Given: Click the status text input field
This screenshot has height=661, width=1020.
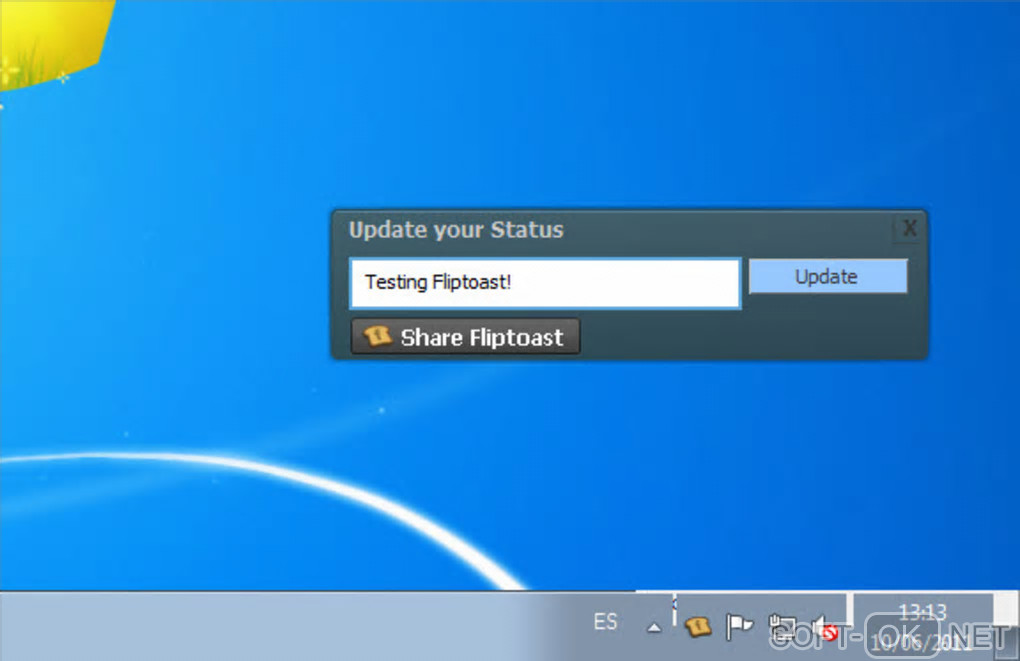Looking at the screenshot, I should (x=545, y=283).
